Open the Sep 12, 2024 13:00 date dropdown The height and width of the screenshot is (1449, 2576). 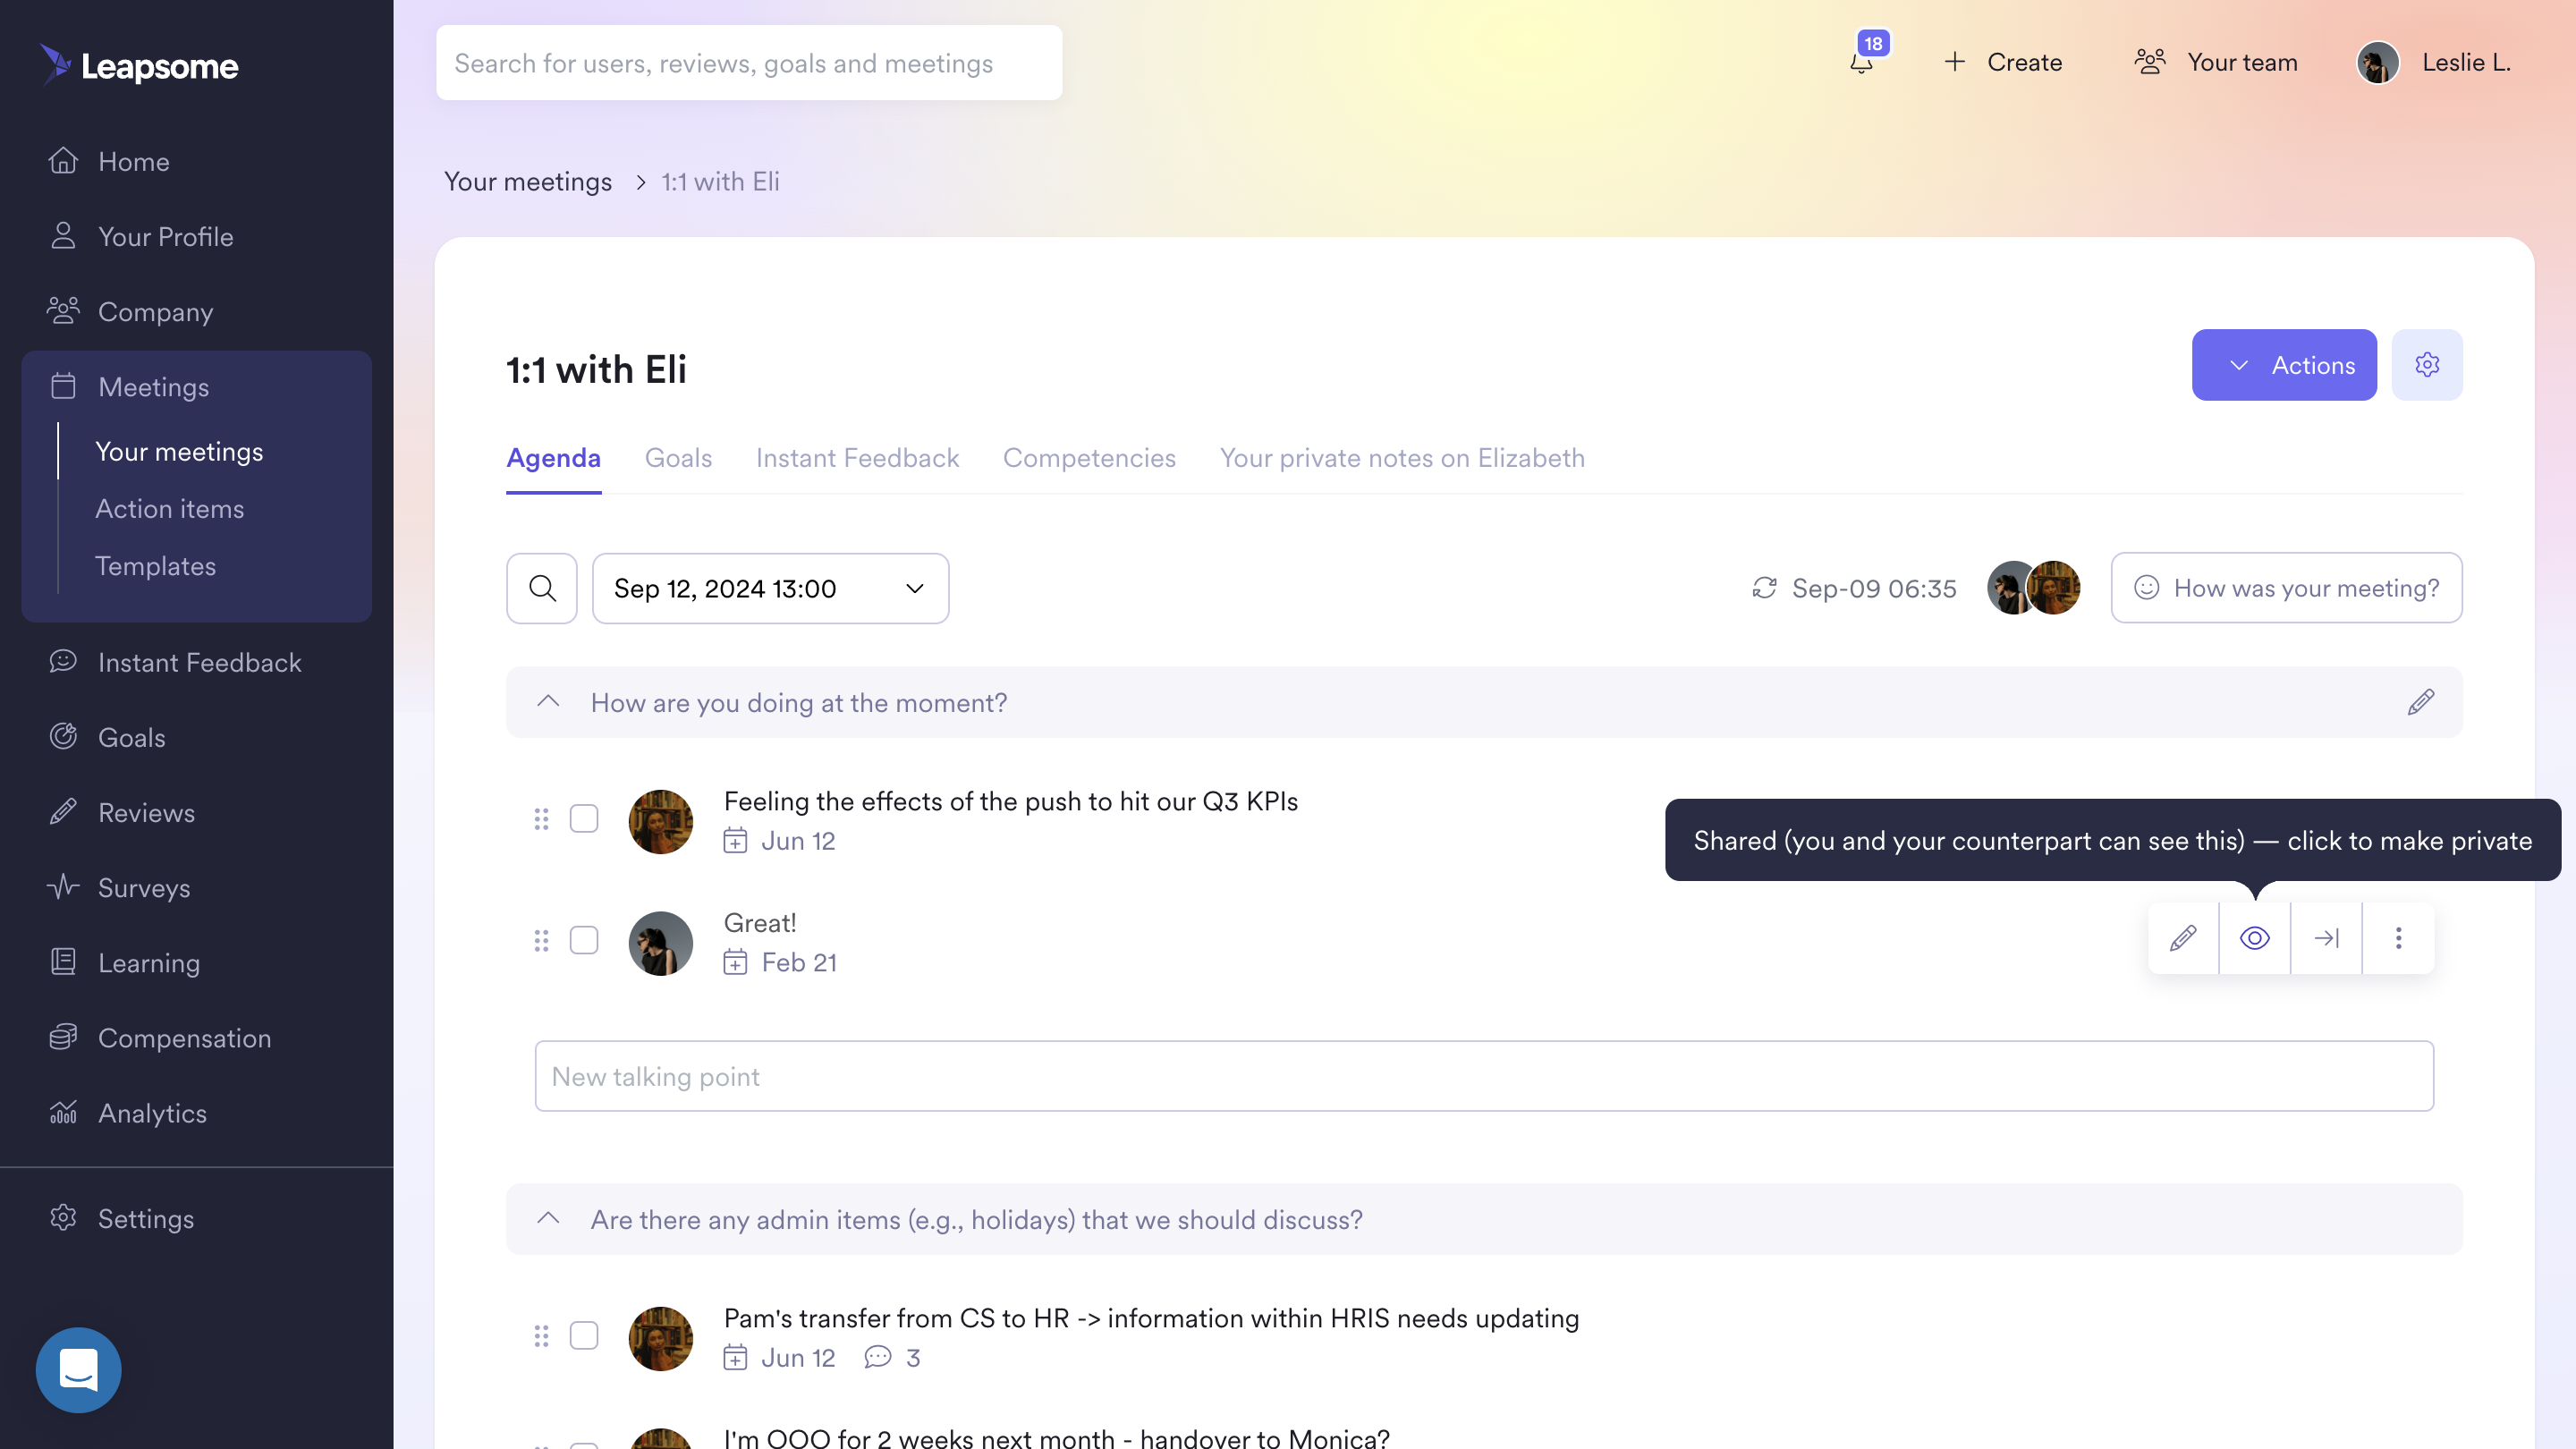pos(770,588)
